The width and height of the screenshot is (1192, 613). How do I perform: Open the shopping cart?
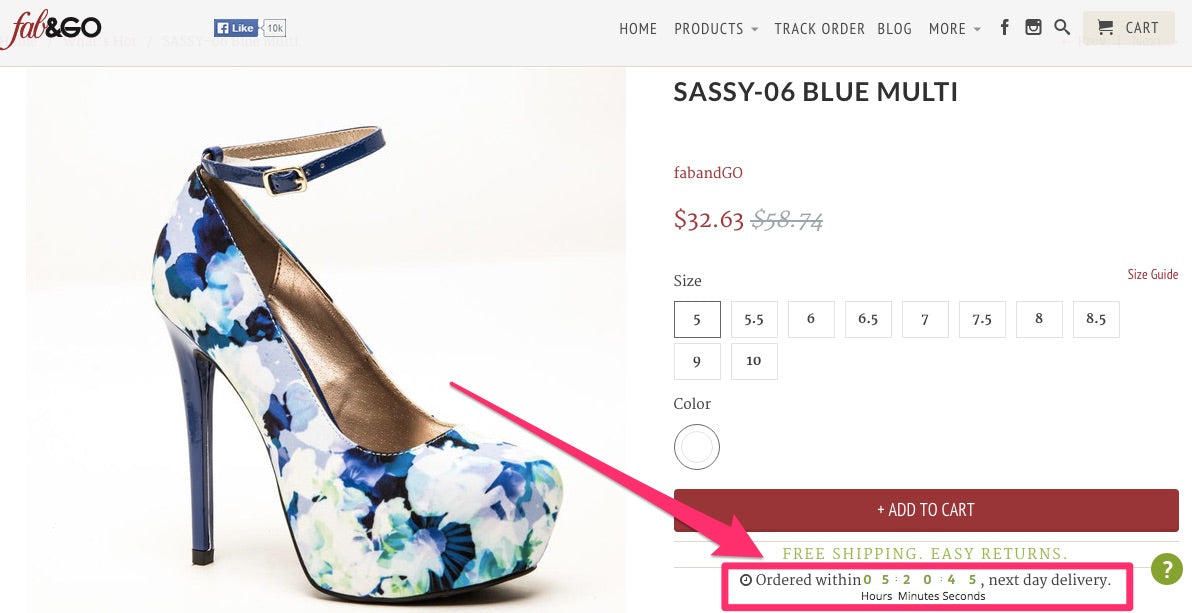(x=1128, y=28)
